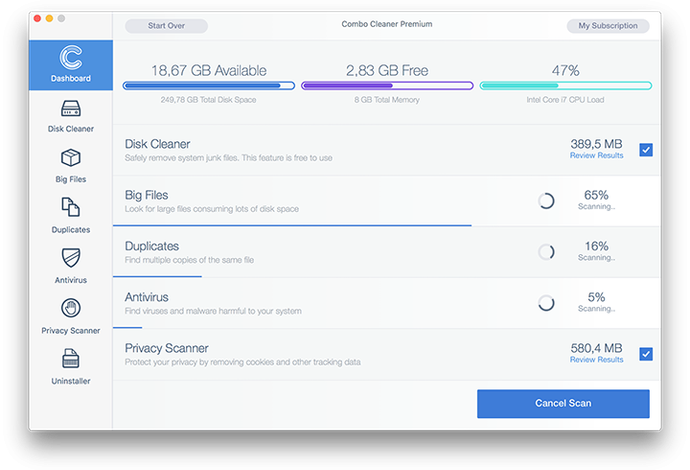Open the Antivirus shield icon
The width and height of the screenshot is (690, 470).
coord(71,258)
